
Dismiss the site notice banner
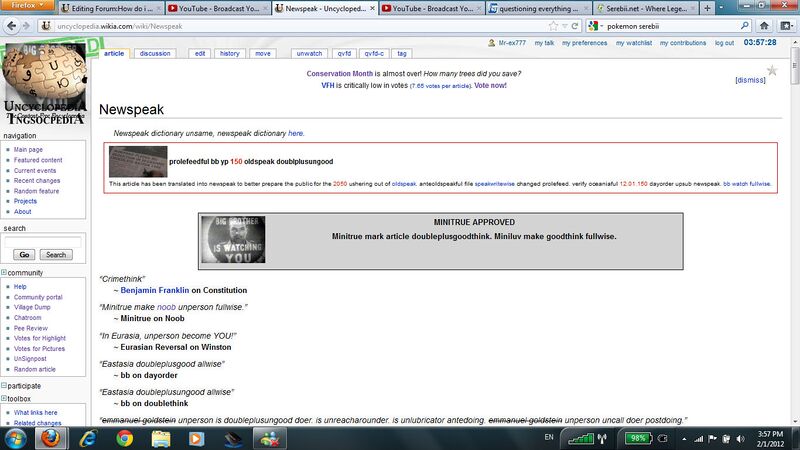(x=750, y=80)
